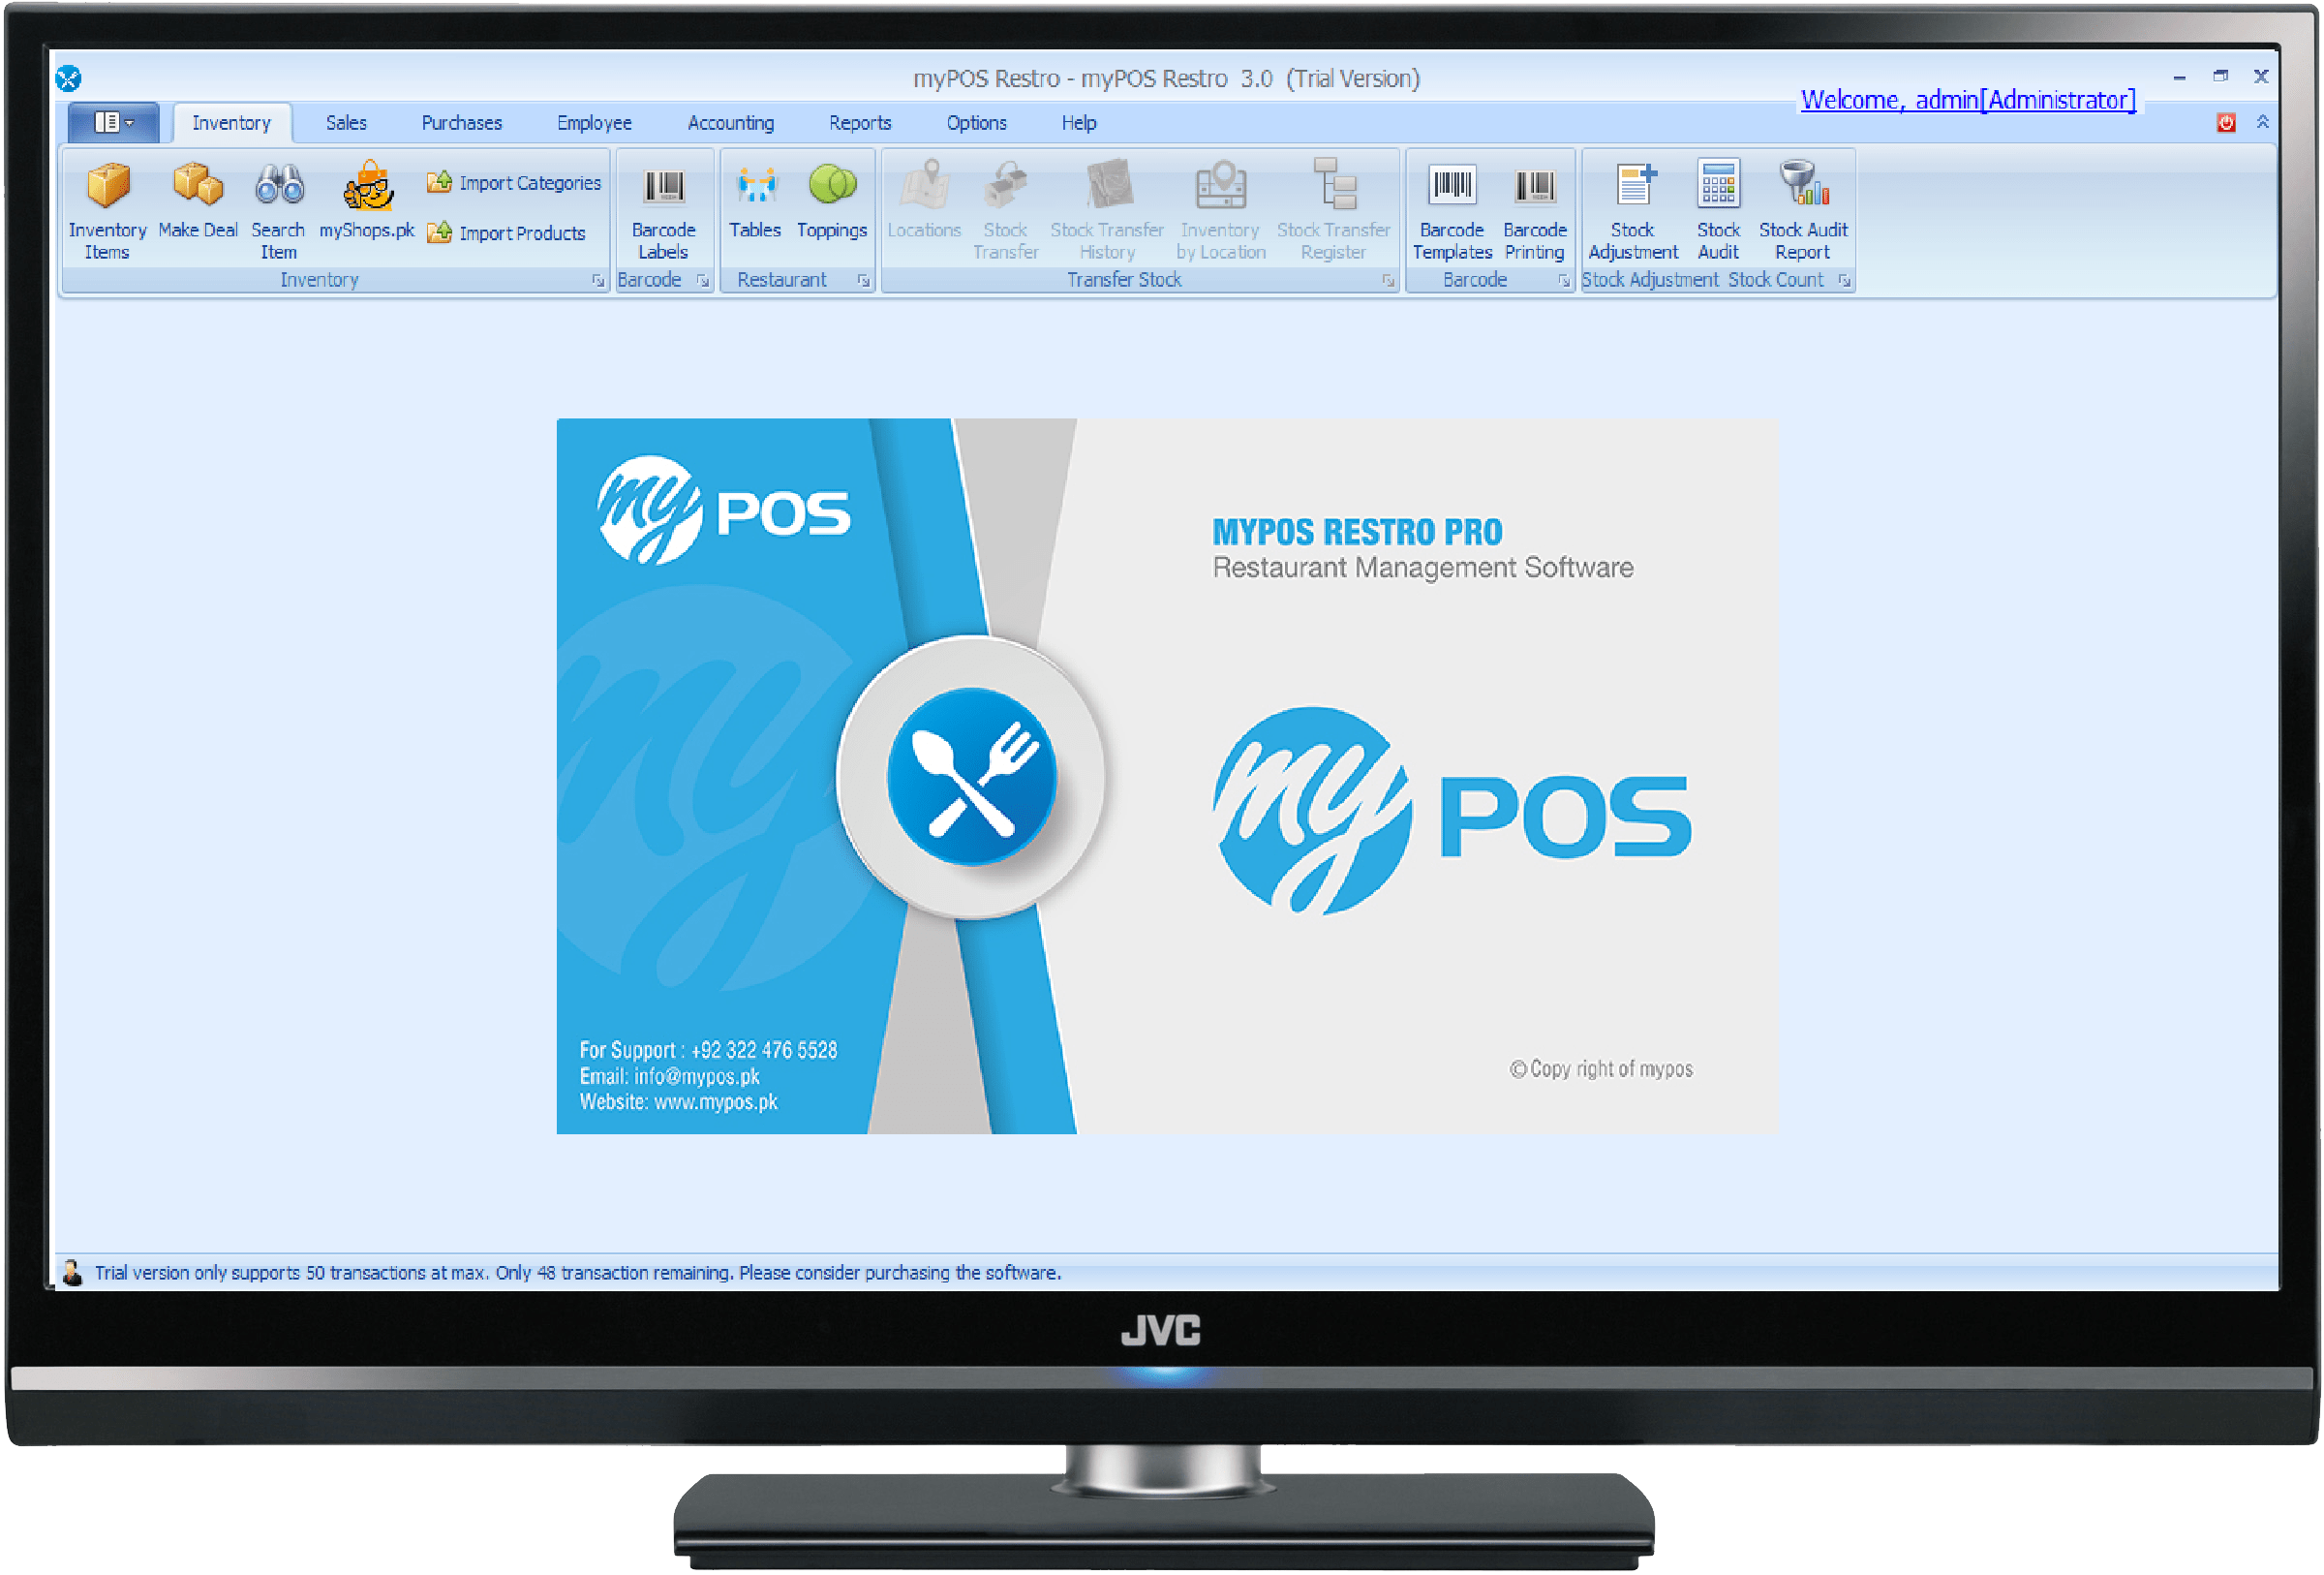Viewport: 2324px width, 1575px height.
Task: Switch to the Employee tab
Action: pyautogui.click(x=594, y=123)
